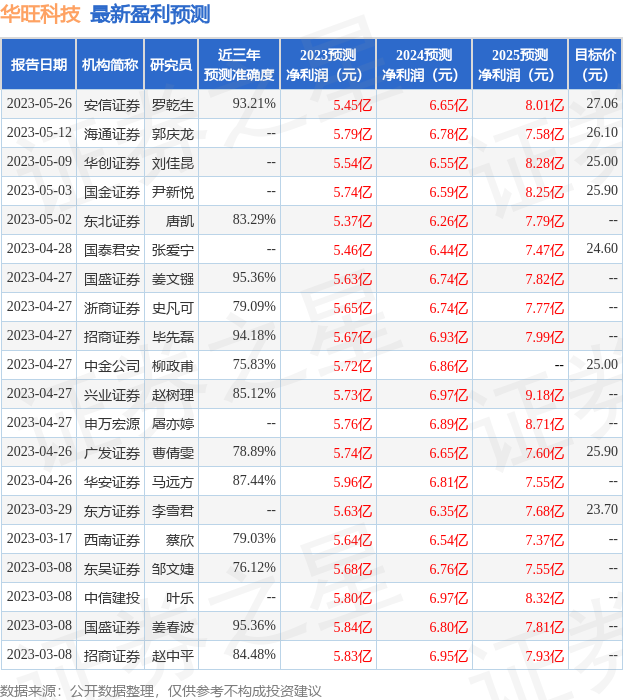Image resolution: width=623 pixels, height=700 pixels.
Task: Click accuracy value 84.48%
Action: (x=254, y=655)
